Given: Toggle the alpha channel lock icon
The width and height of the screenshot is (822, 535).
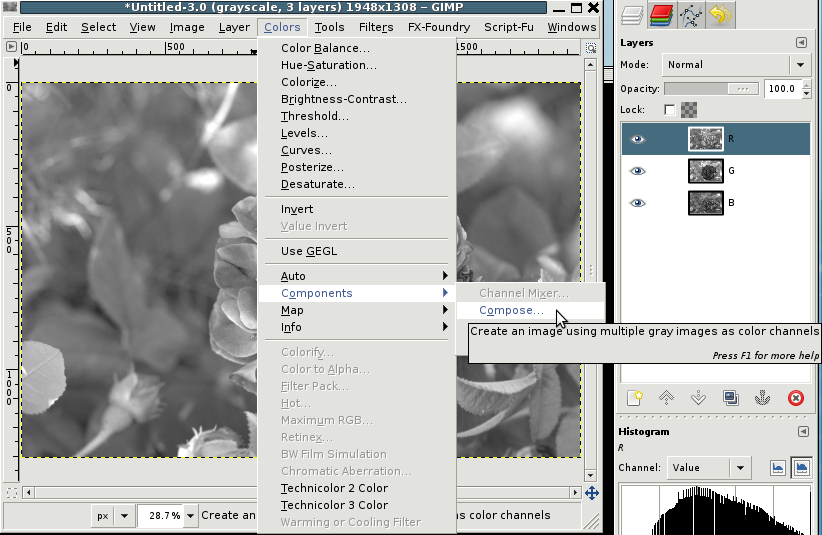Looking at the screenshot, I should (x=689, y=110).
